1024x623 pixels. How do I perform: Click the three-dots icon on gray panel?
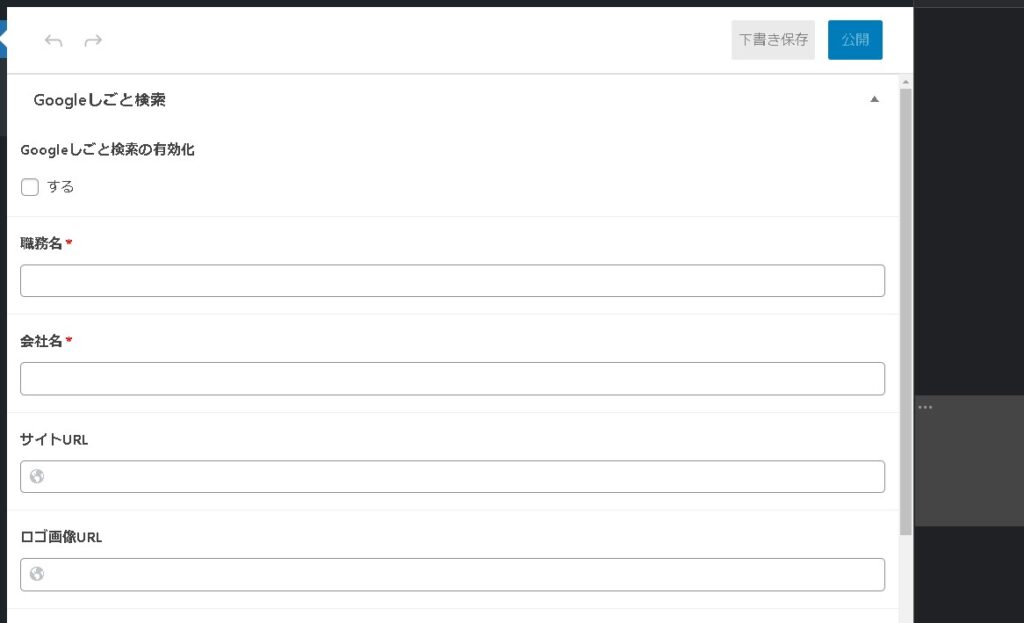[x=925, y=407]
